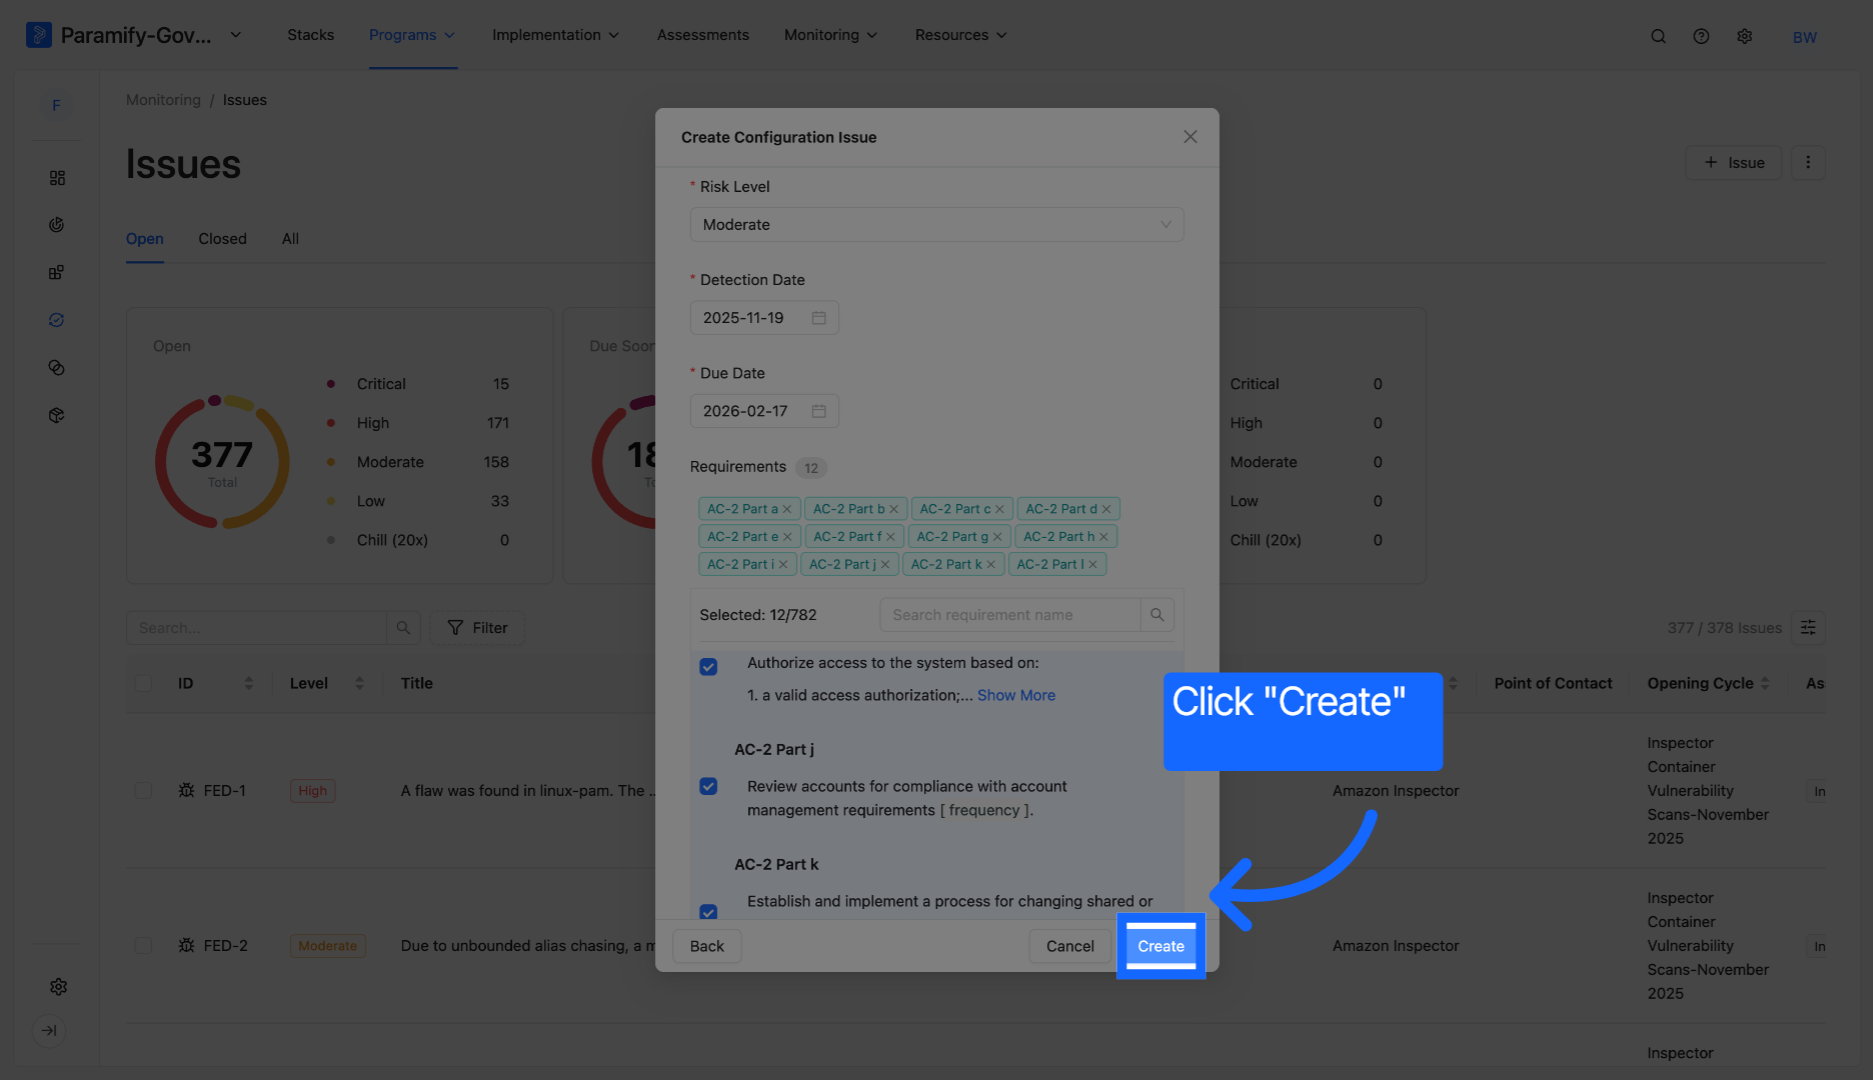The image size is (1873, 1080).
Task: Remove the AC-2 Part l tag
Action: click(1093, 565)
